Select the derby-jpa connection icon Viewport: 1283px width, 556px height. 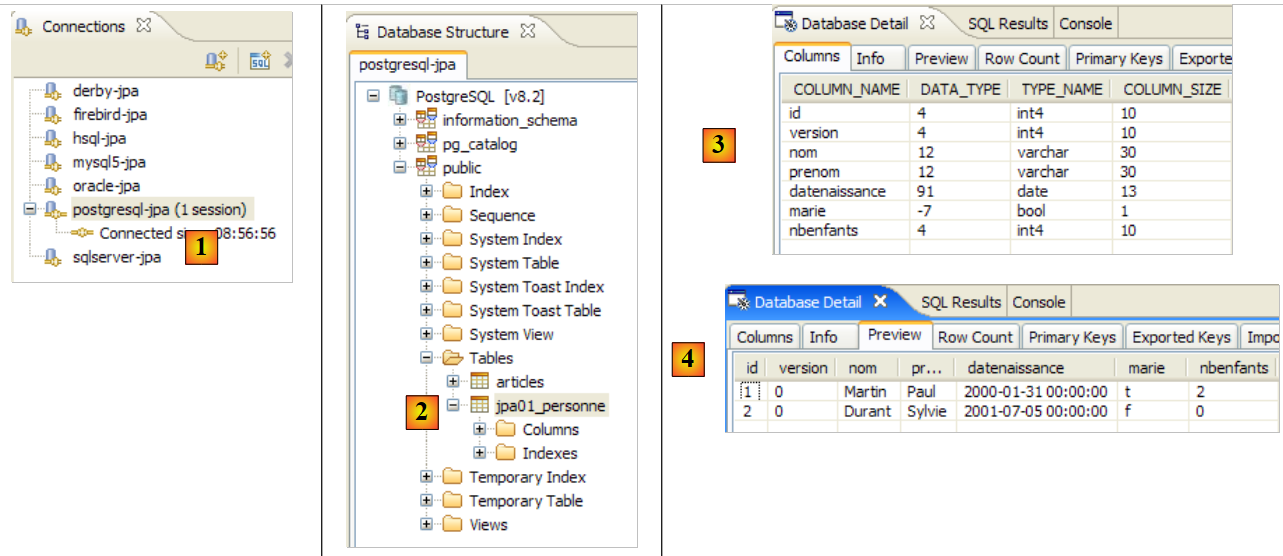(53, 91)
